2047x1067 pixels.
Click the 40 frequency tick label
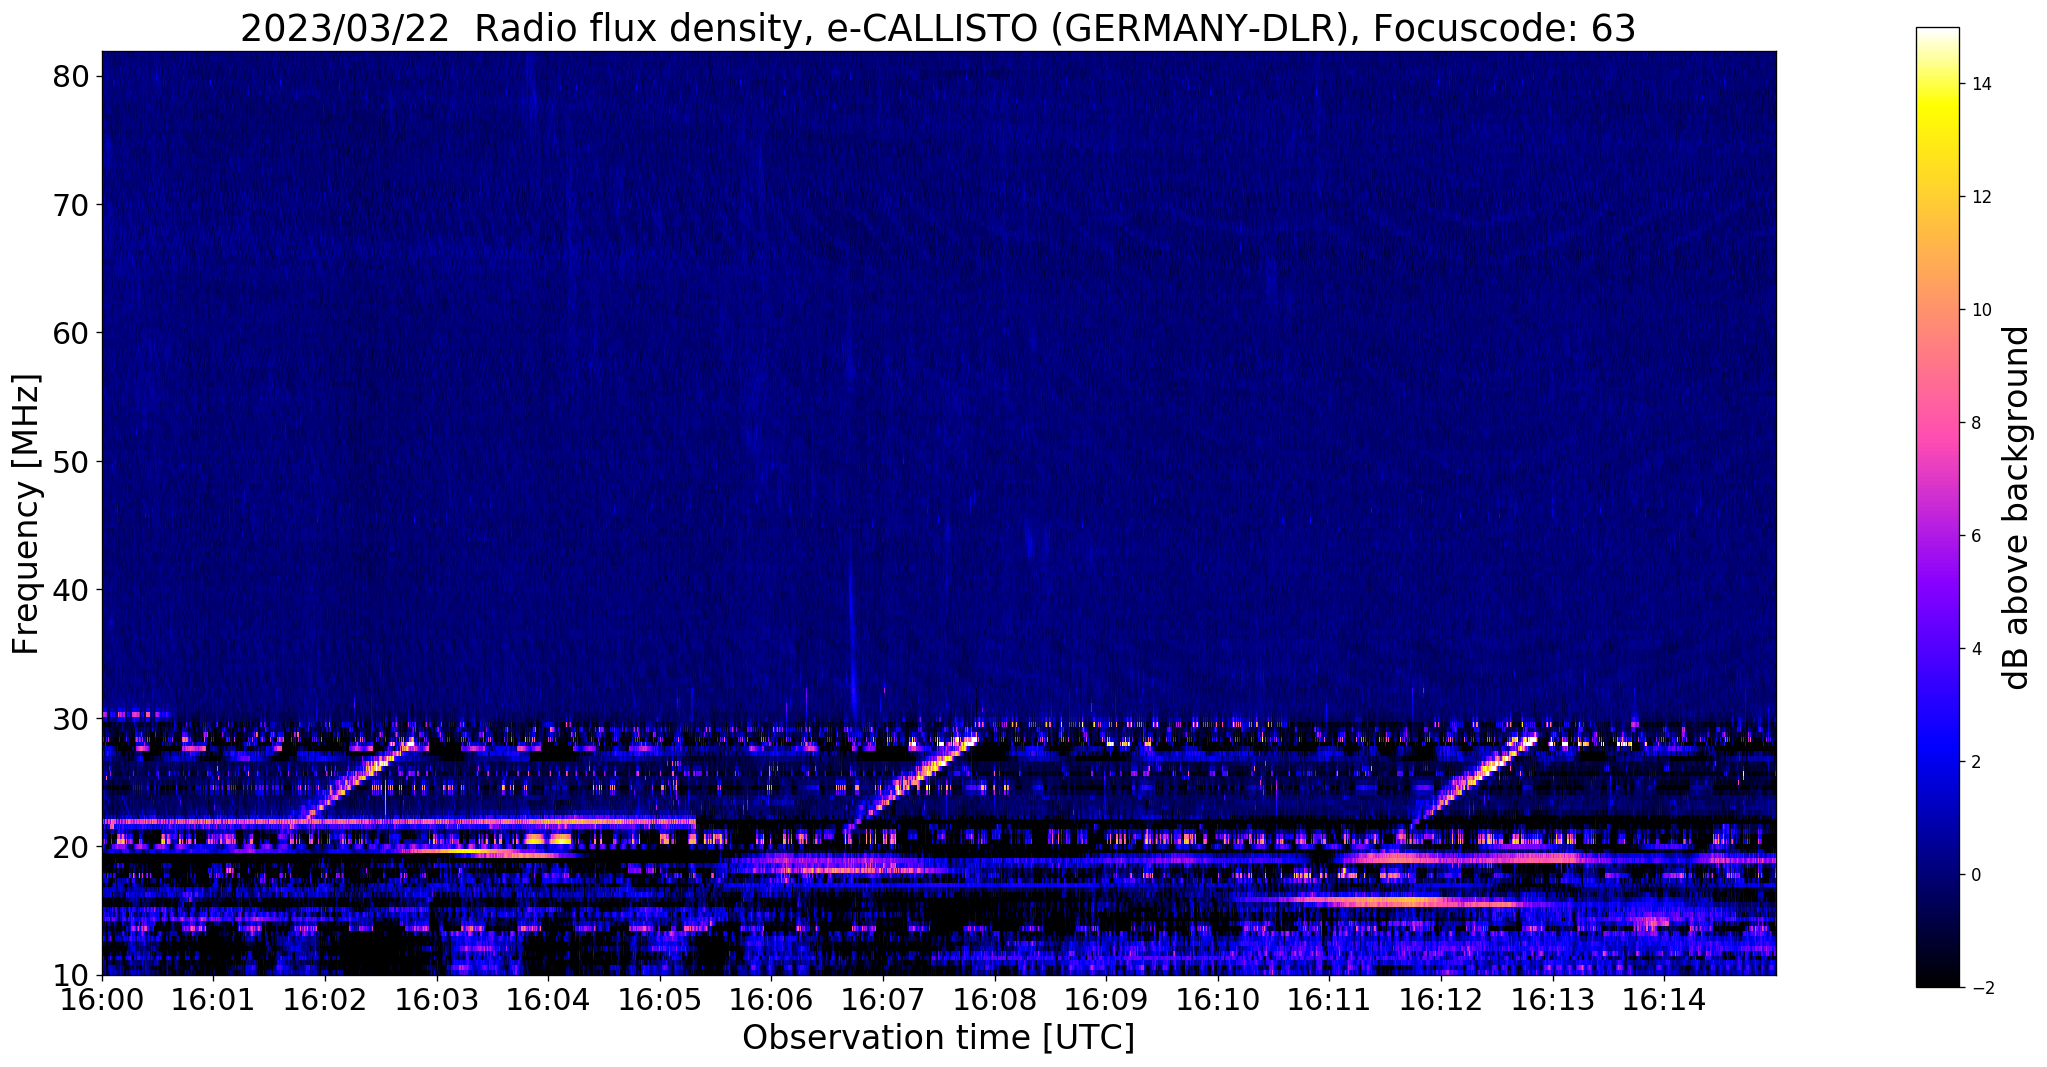[71, 590]
